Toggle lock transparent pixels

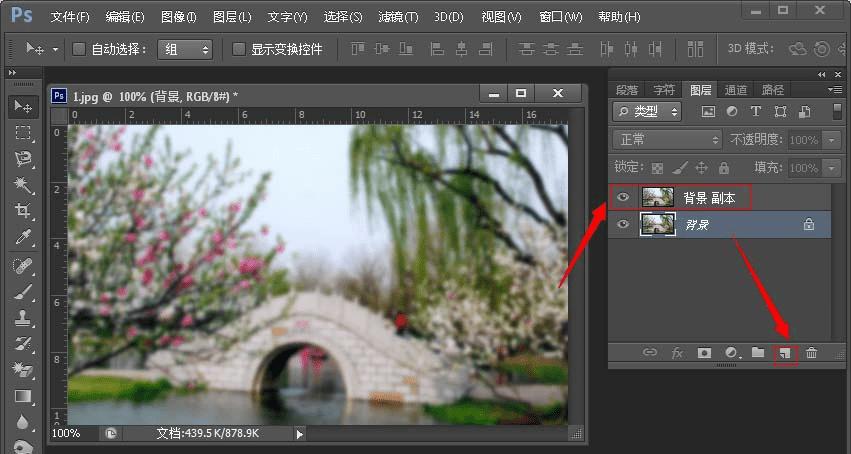[657, 168]
